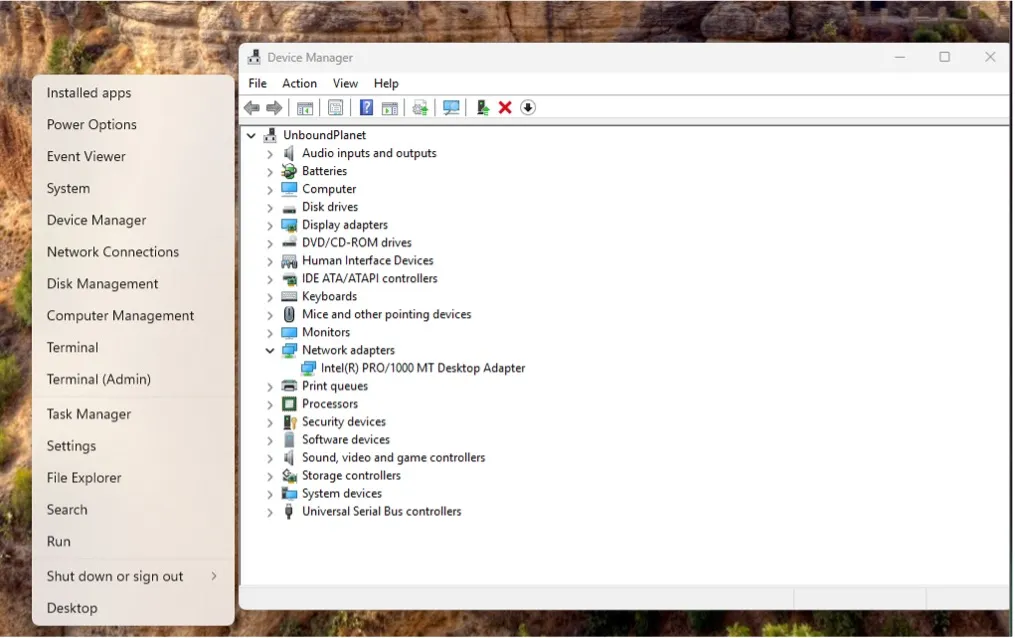The width and height of the screenshot is (1015, 638).
Task: Click the red X Uninstall device icon
Action: [x=505, y=108]
